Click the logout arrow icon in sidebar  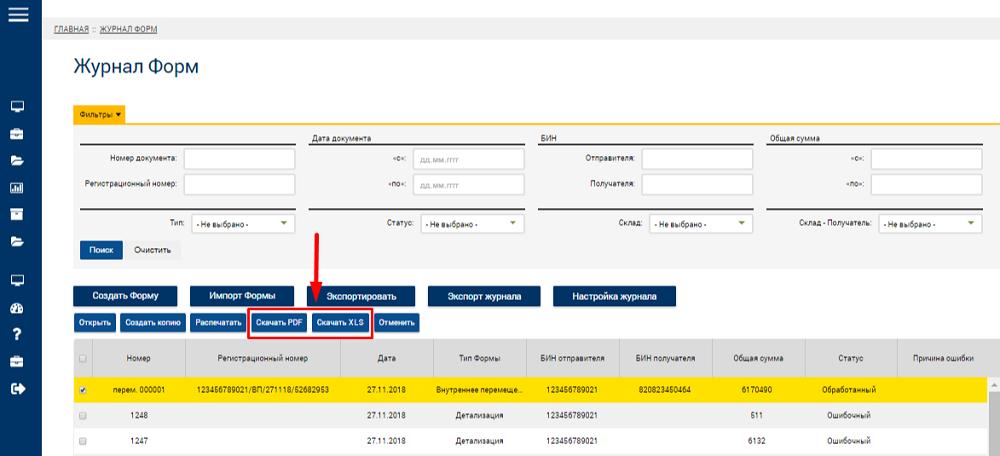click(x=18, y=388)
